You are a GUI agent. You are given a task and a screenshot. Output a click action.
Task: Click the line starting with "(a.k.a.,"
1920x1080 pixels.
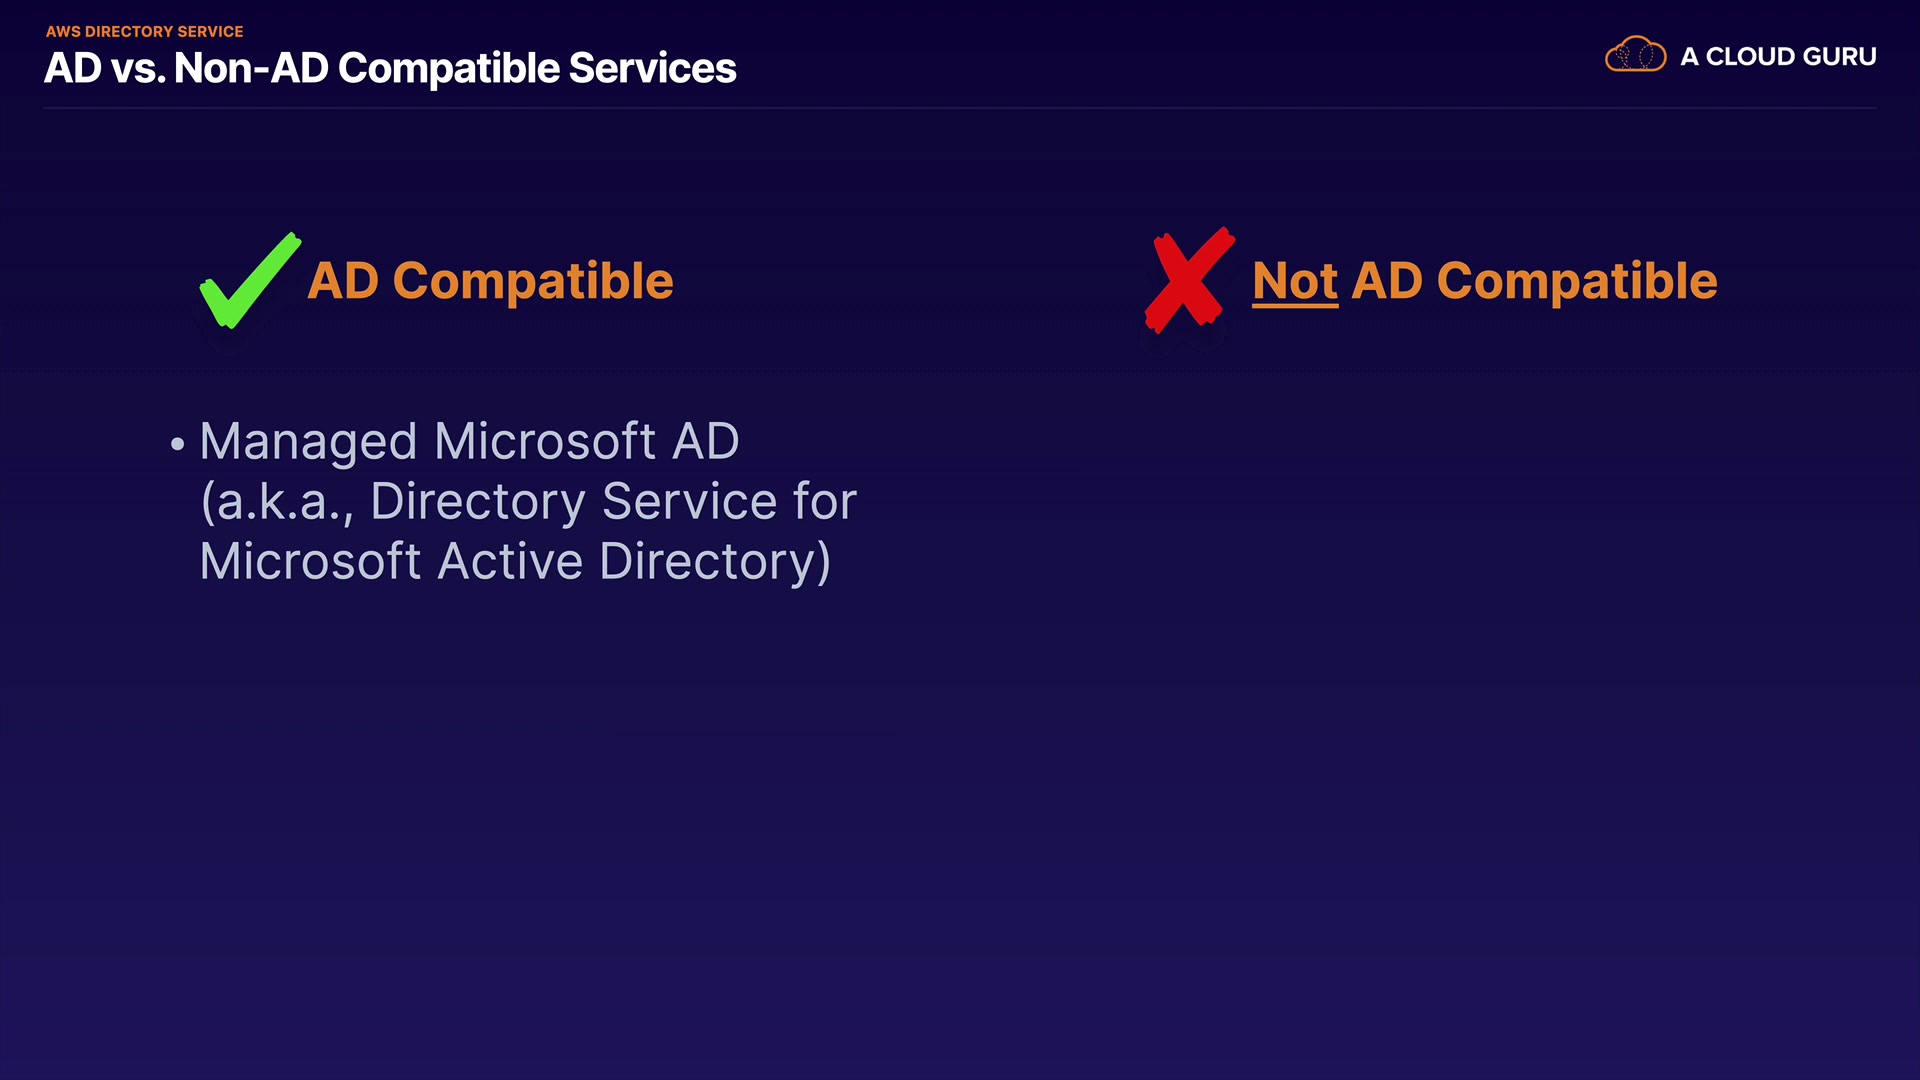click(x=528, y=501)
